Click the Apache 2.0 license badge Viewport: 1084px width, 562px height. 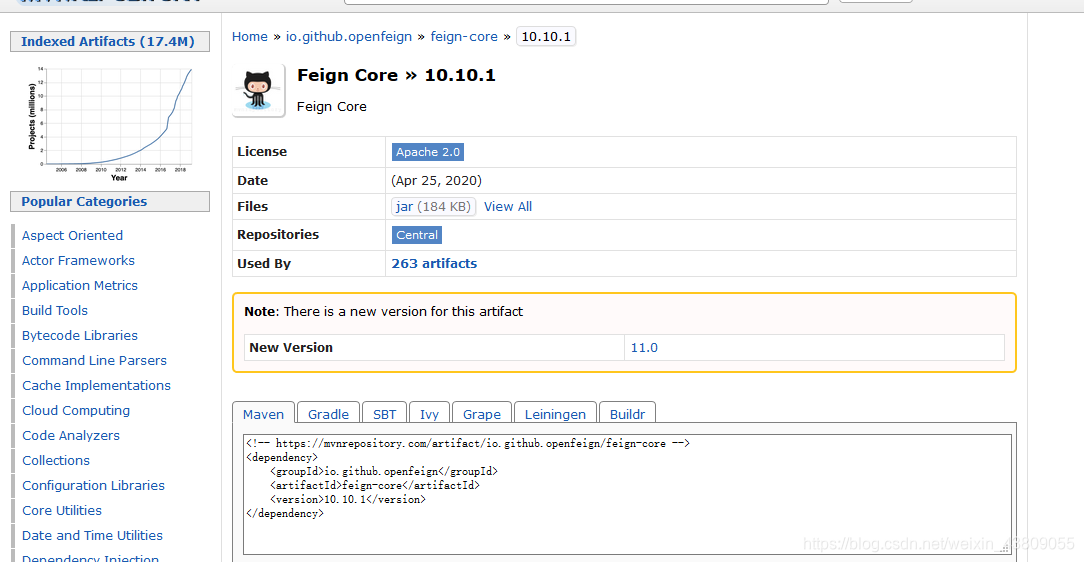tap(427, 152)
